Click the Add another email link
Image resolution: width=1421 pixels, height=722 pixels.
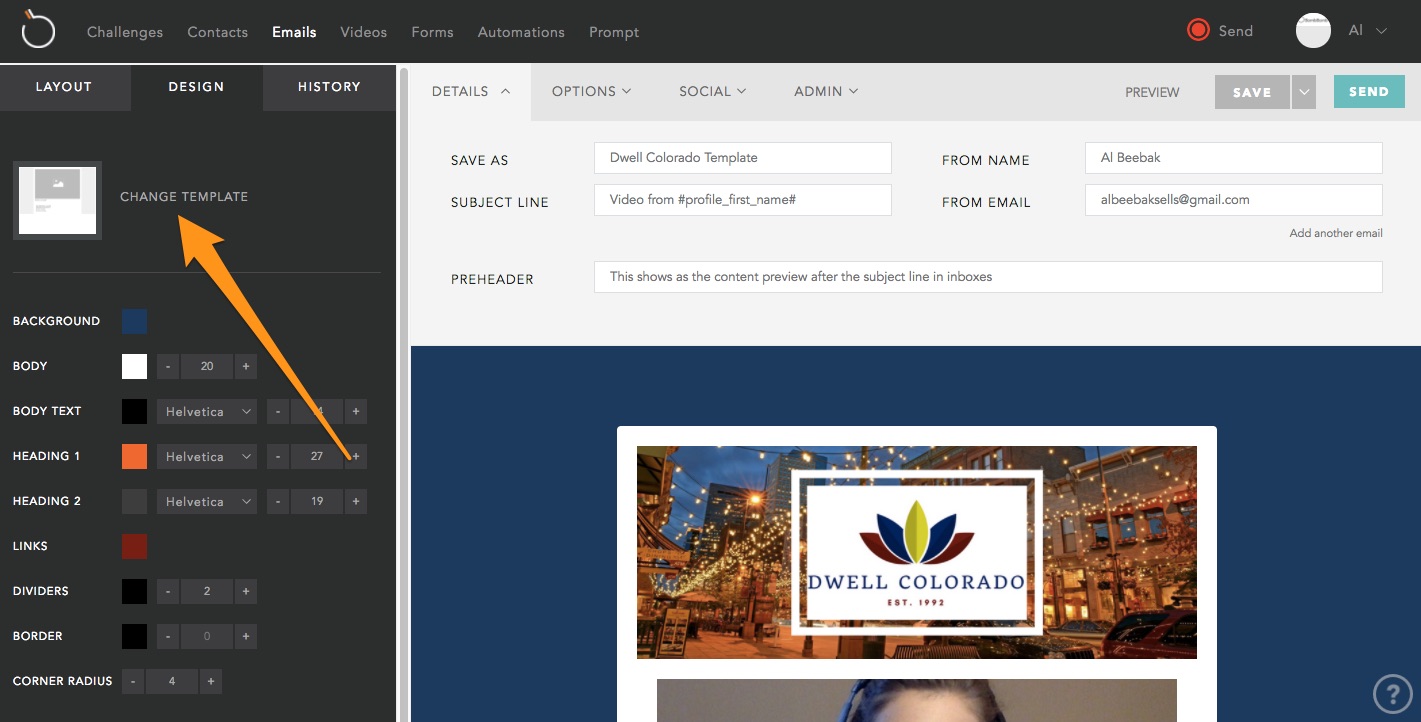click(1336, 233)
